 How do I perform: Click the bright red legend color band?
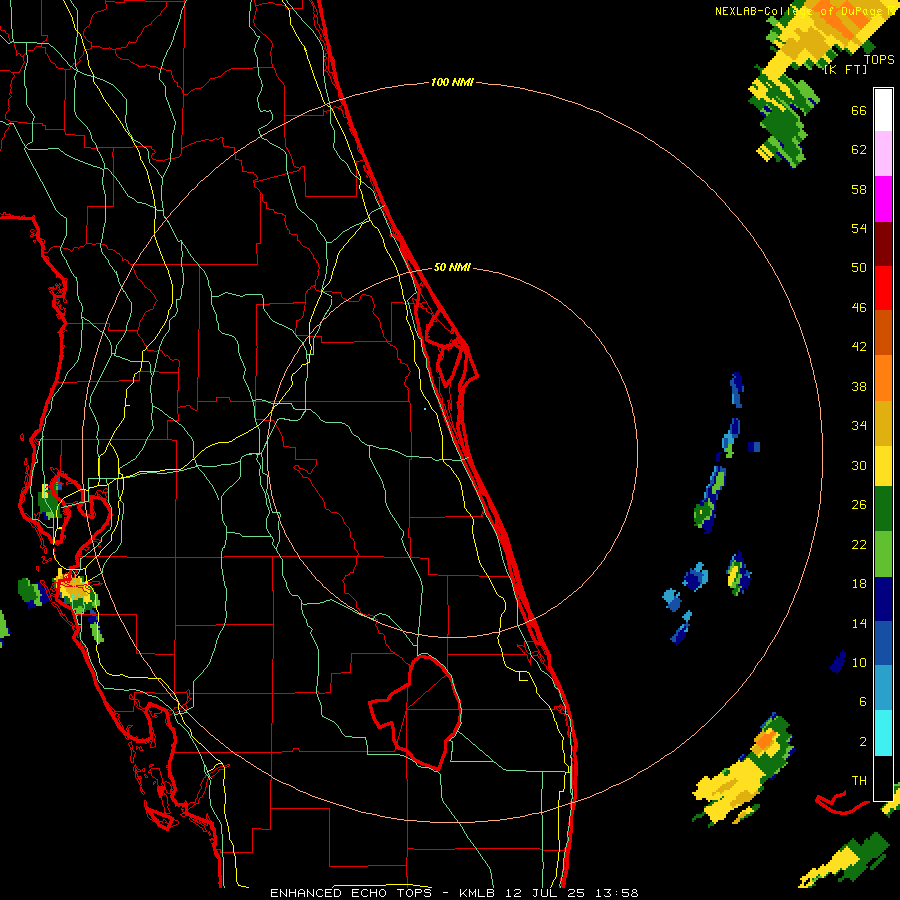click(x=883, y=288)
